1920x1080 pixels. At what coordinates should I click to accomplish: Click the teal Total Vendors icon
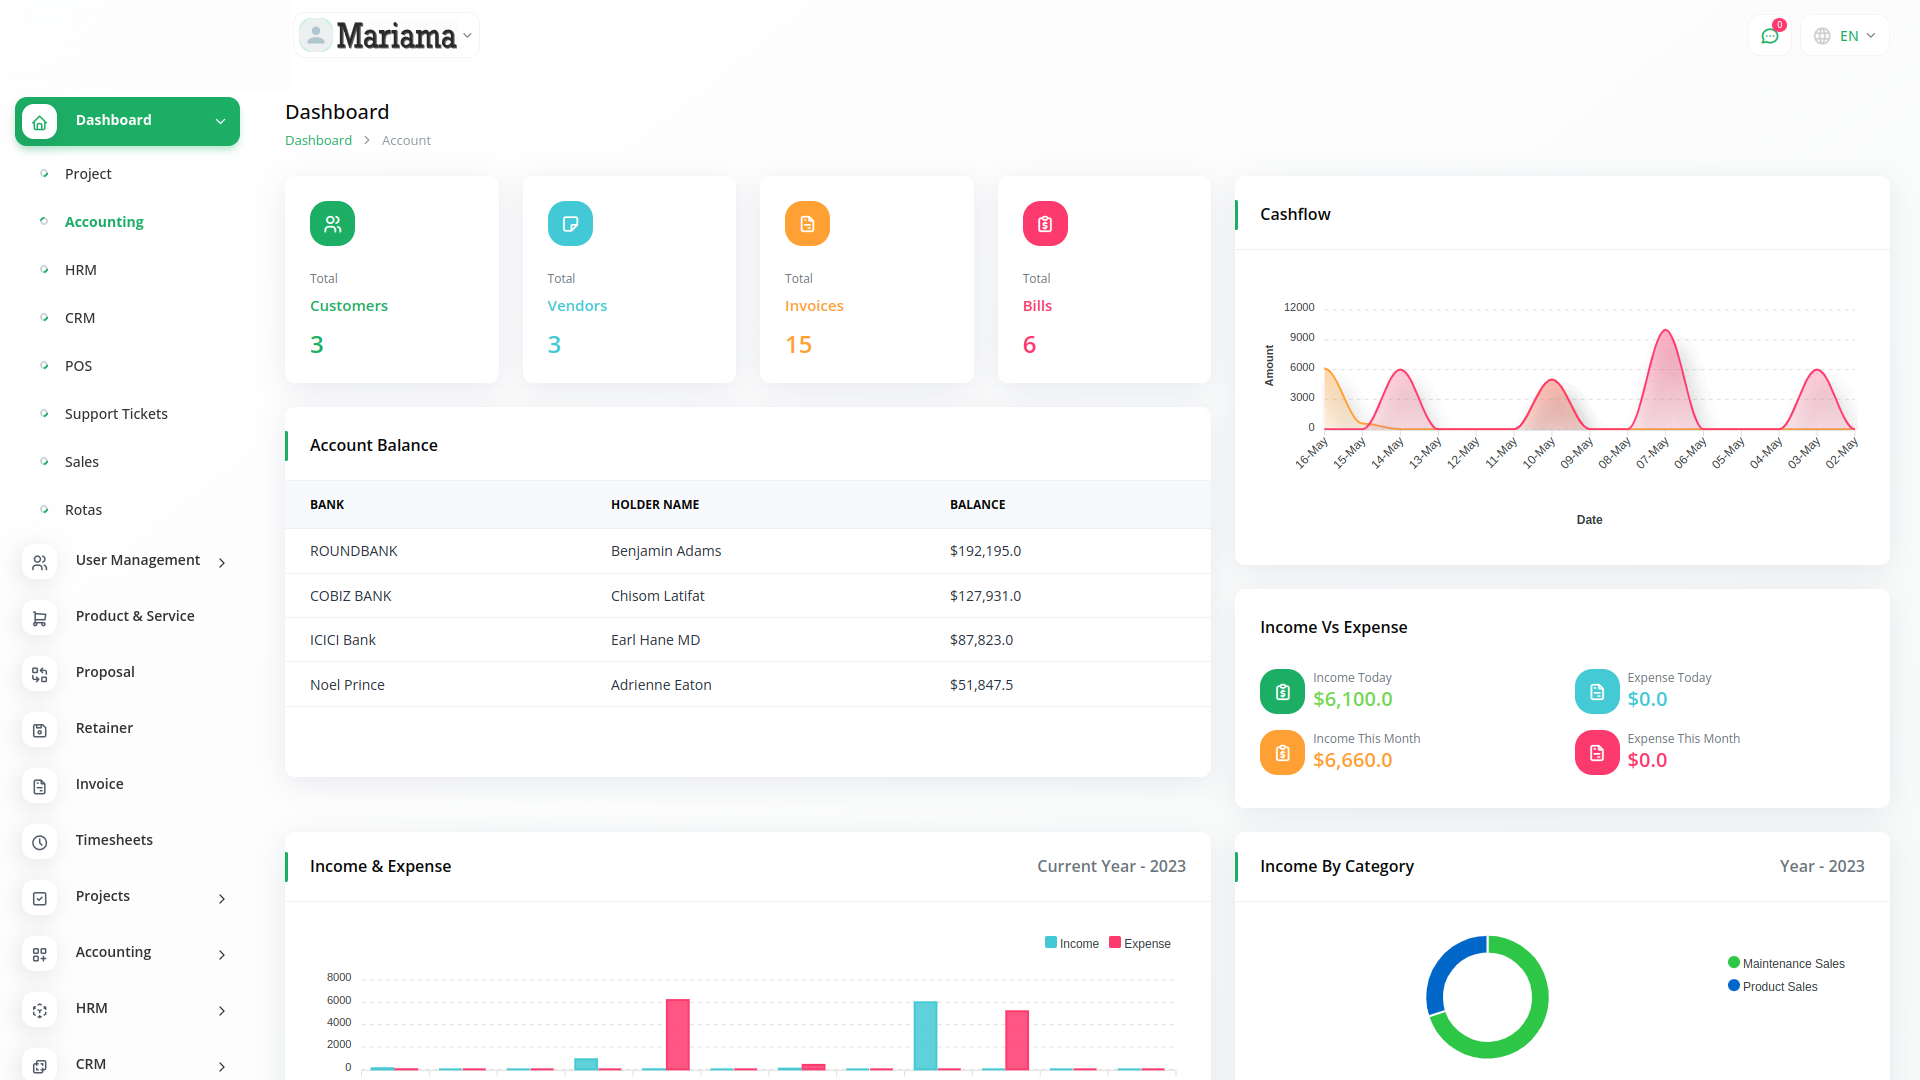point(570,223)
